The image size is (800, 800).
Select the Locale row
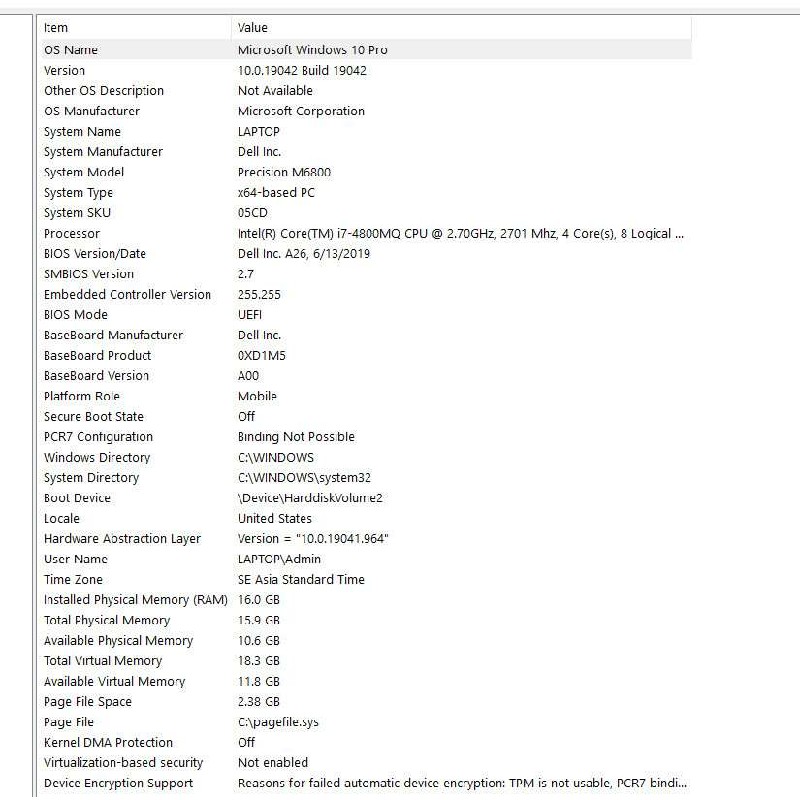click(366, 518)
